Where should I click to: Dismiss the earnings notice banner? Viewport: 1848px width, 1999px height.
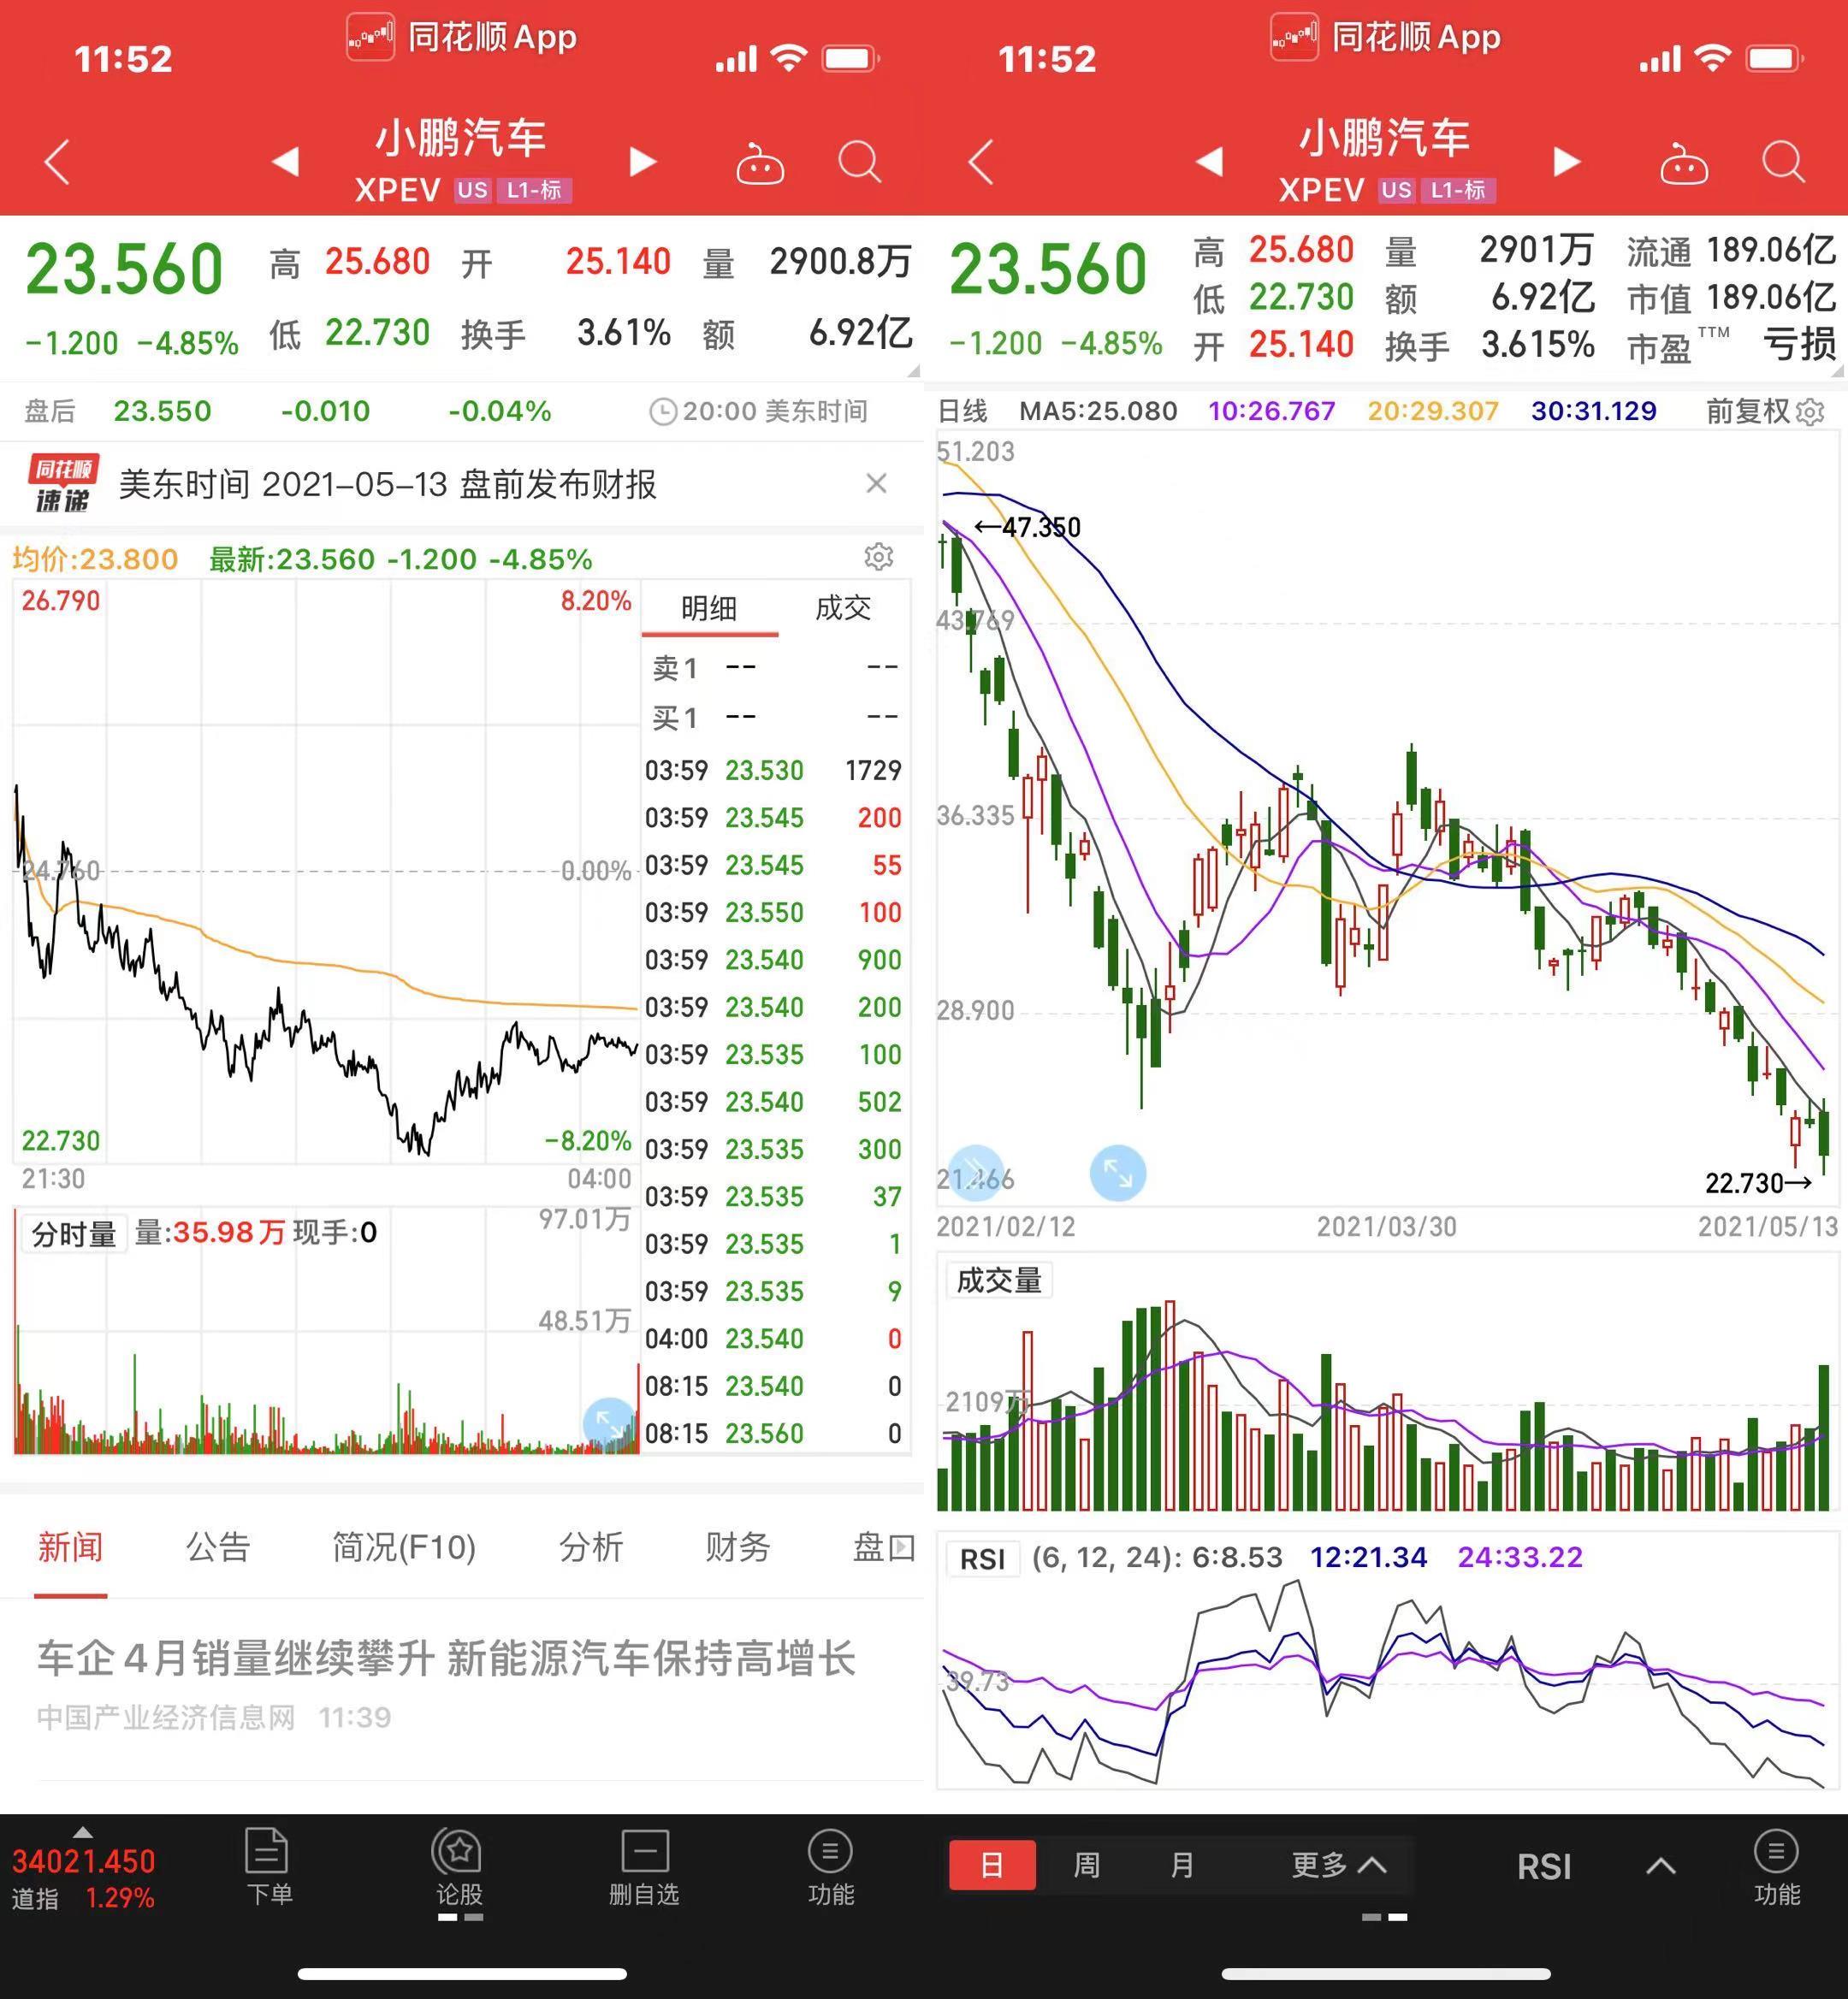coord(876,484)
